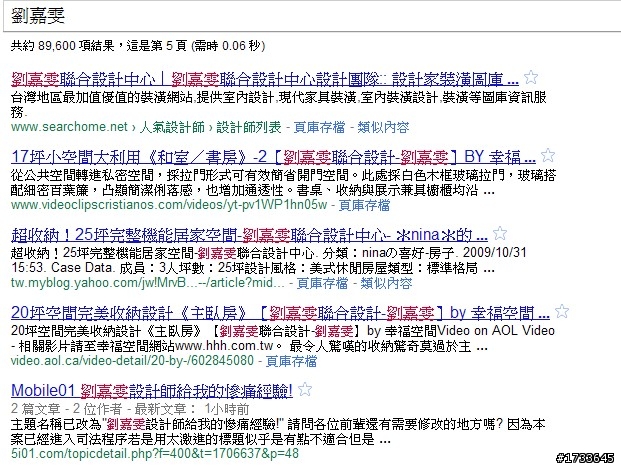Click the video.aol.ca URL text
Screen dimensions: 621x466
132,361
